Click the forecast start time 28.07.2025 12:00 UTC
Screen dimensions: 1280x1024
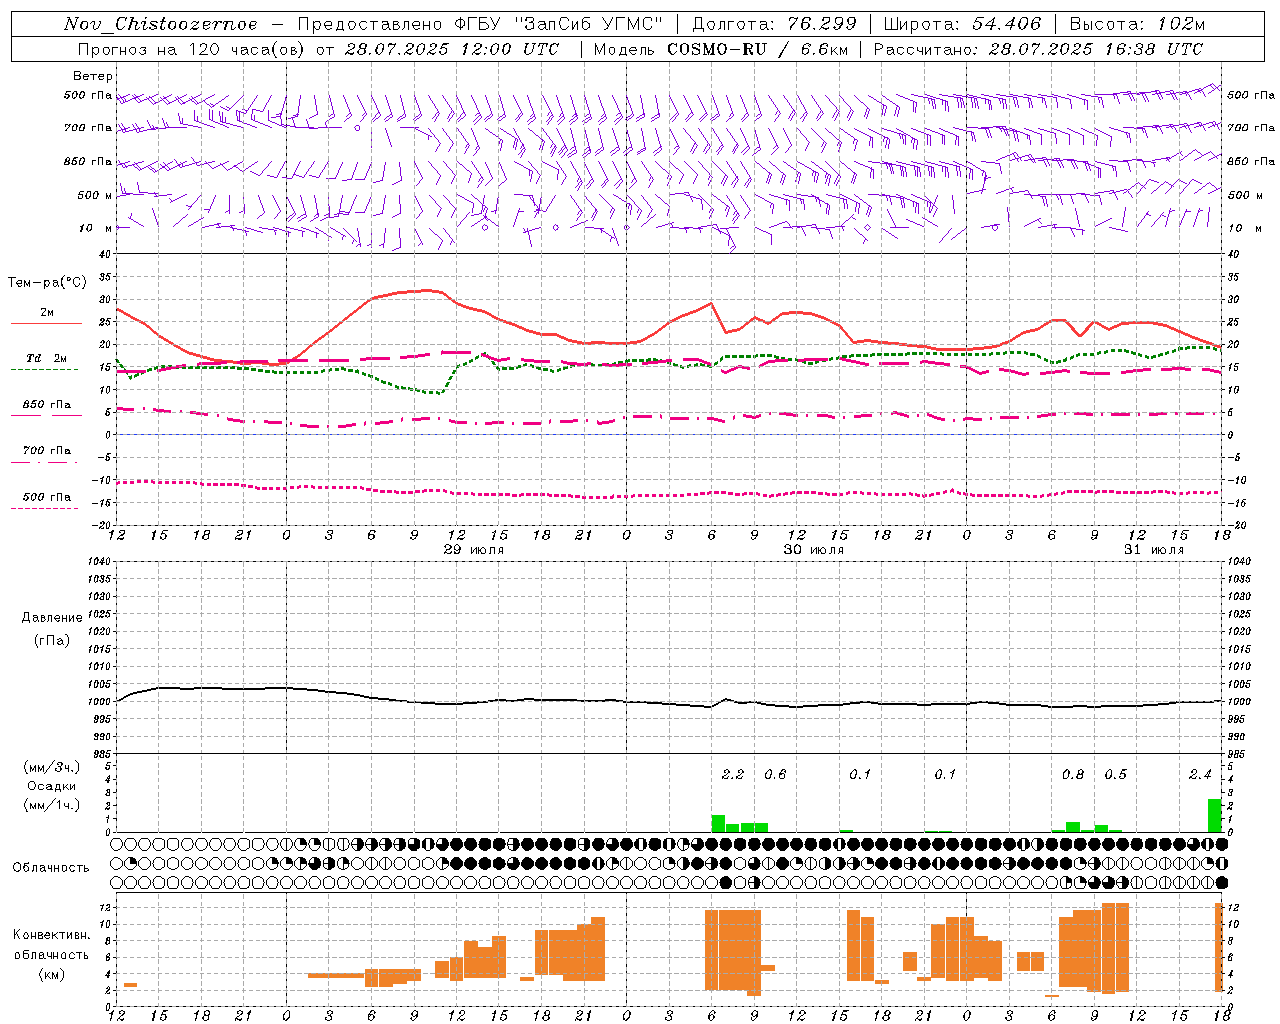[x=451, y=49]
